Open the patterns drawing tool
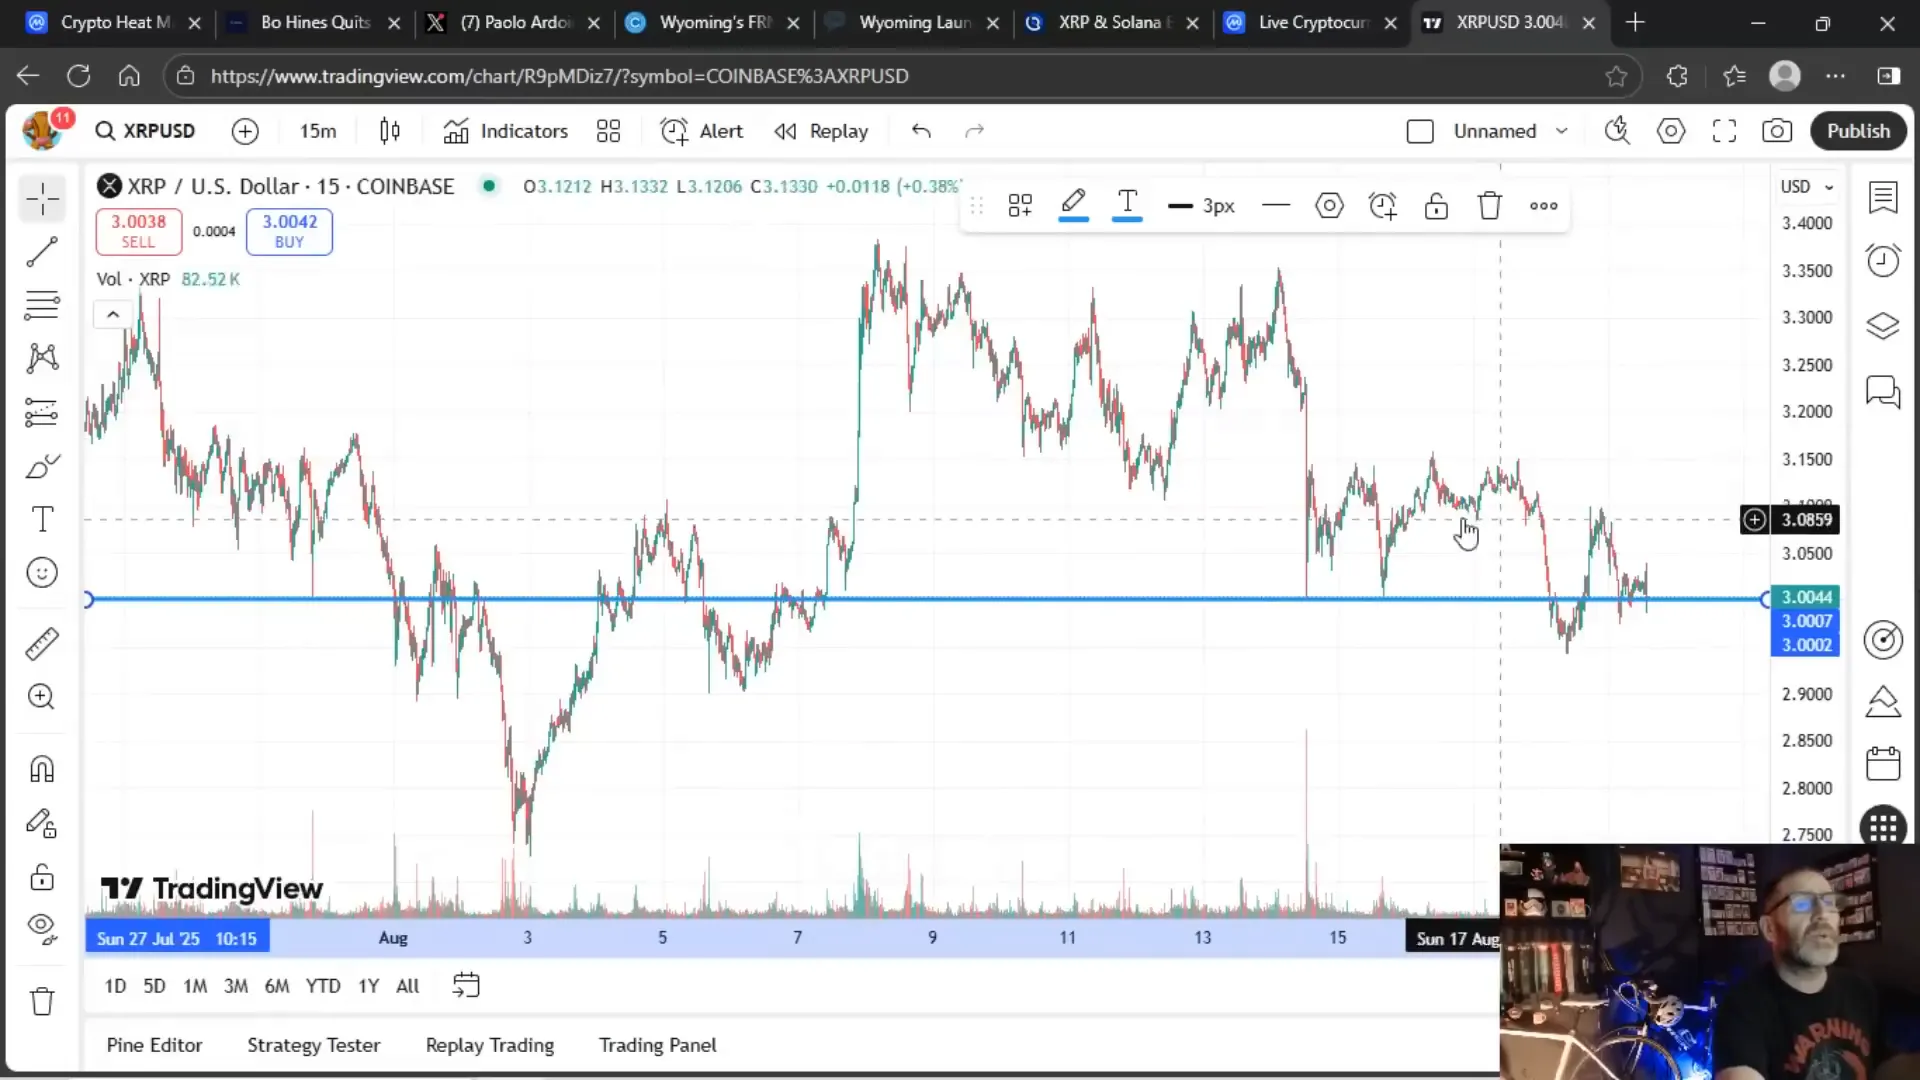 42,358
